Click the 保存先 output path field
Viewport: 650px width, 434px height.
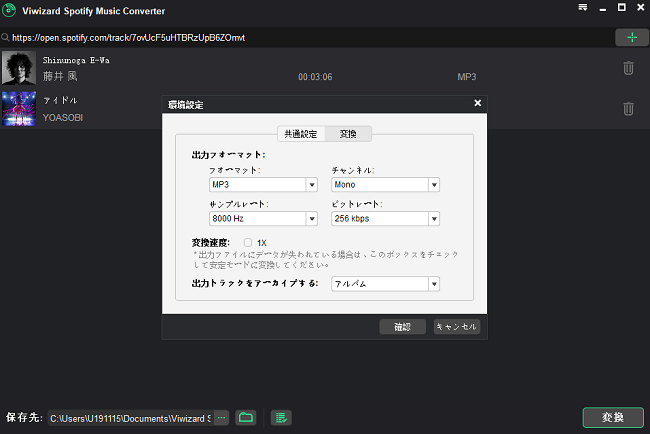[x=131, y=418]
